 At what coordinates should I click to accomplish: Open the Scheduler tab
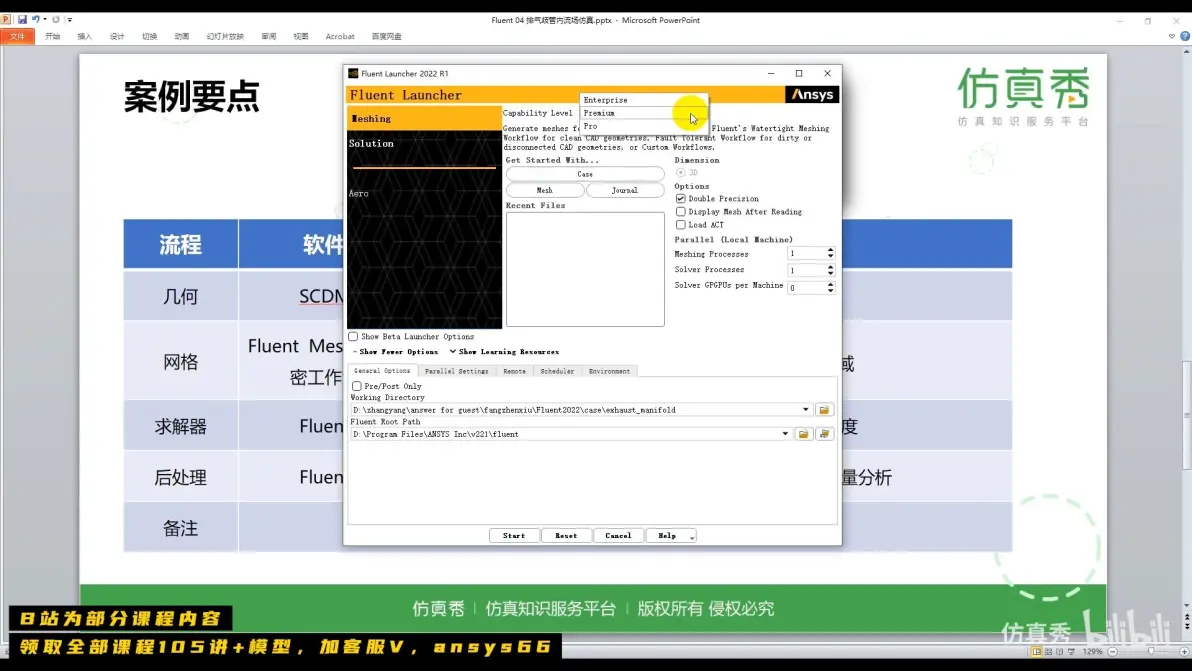(x=557, y=372)
